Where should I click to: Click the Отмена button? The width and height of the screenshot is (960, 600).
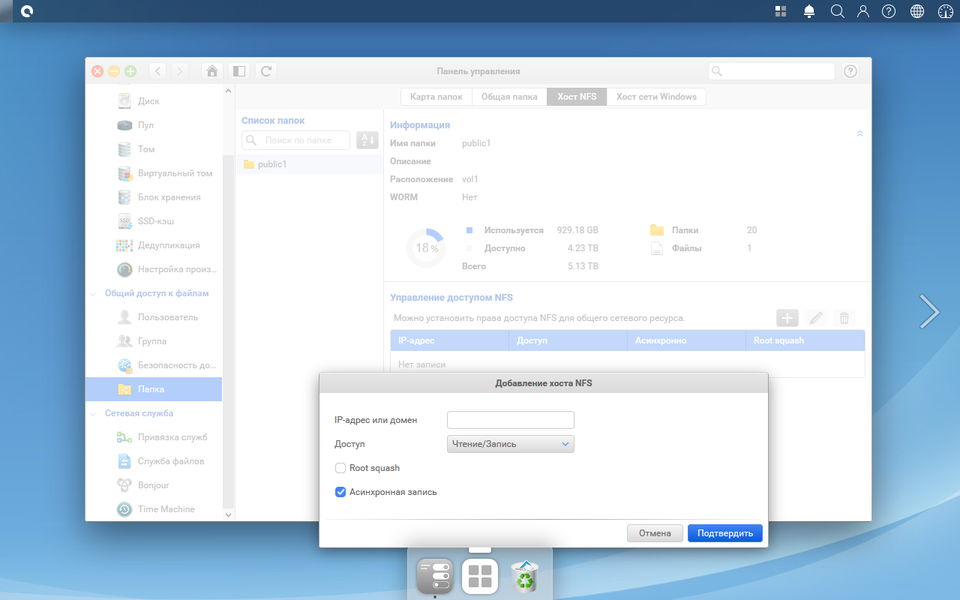click(654, 533)
